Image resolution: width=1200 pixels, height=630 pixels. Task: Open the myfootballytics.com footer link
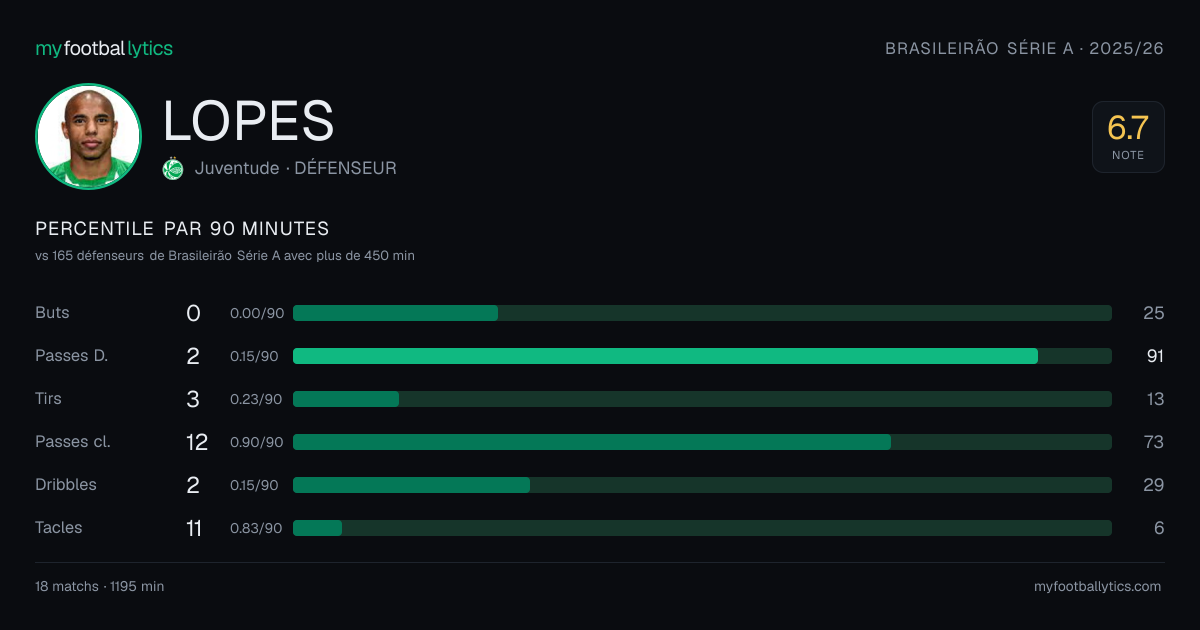pos(1097,587)
